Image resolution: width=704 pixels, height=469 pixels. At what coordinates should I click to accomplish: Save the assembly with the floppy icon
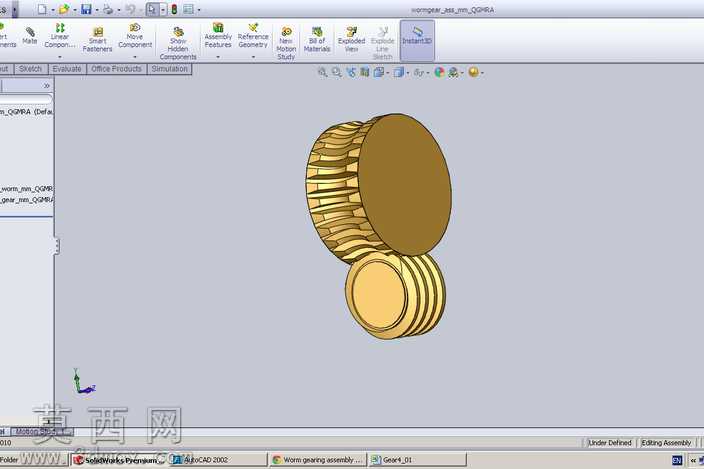pos(86,9)
